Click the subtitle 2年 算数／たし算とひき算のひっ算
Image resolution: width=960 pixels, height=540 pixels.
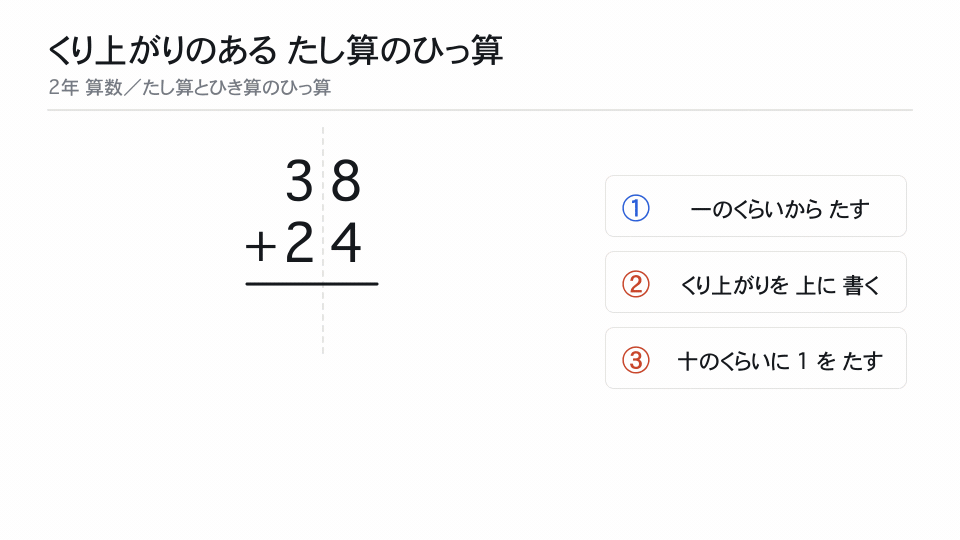pyautogui.click(x=190, y=88)
